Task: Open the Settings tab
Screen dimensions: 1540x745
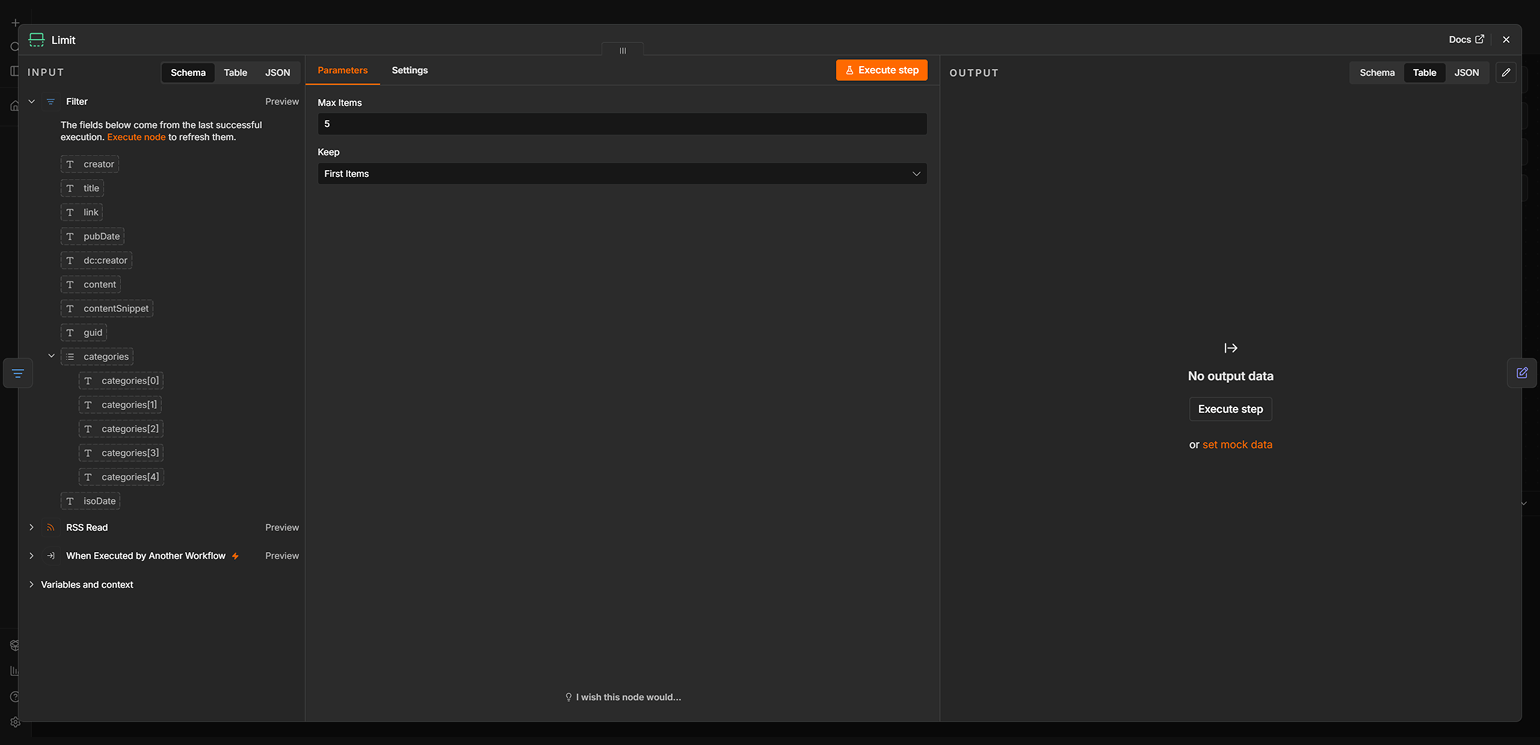Action: 410,70
